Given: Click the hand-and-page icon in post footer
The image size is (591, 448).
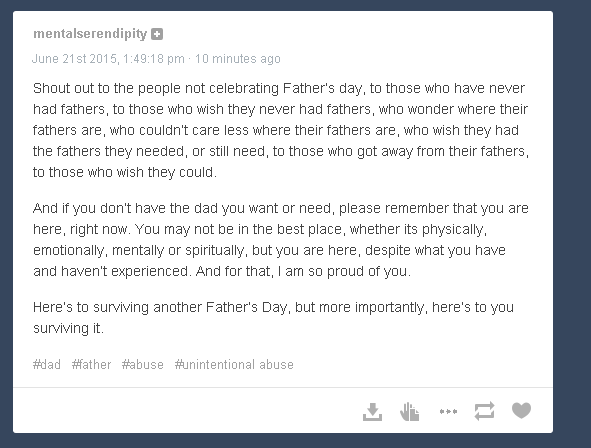Looking at the screenshot, I should coord(410,411).
